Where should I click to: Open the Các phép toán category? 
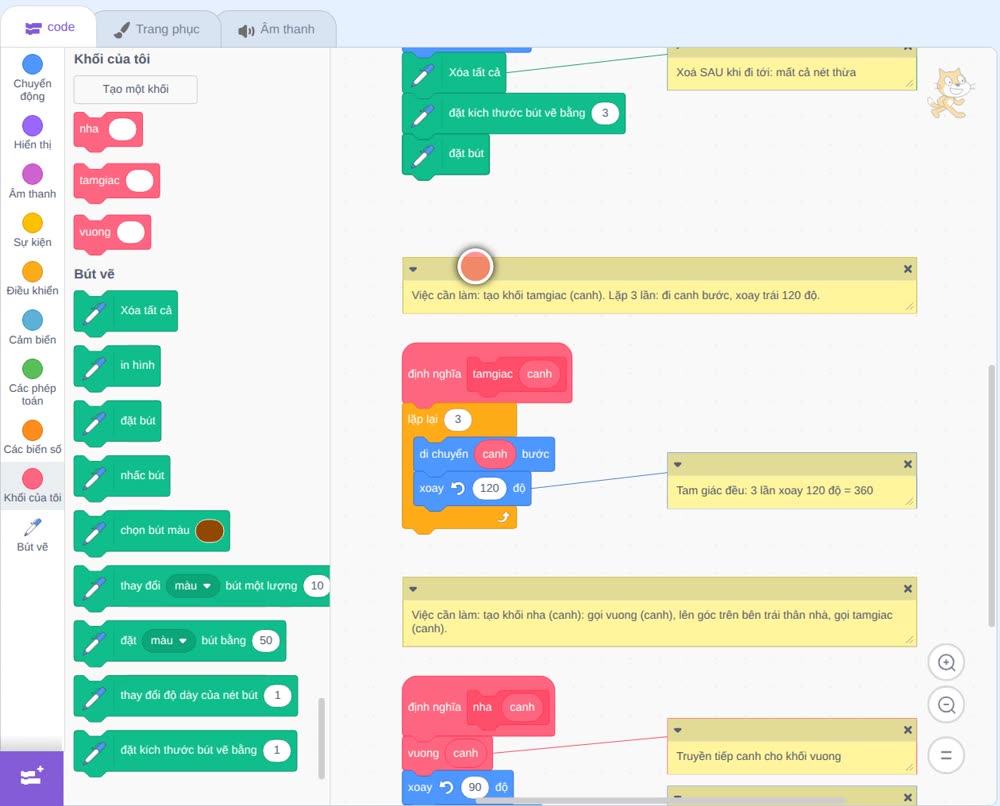[33, 383]
